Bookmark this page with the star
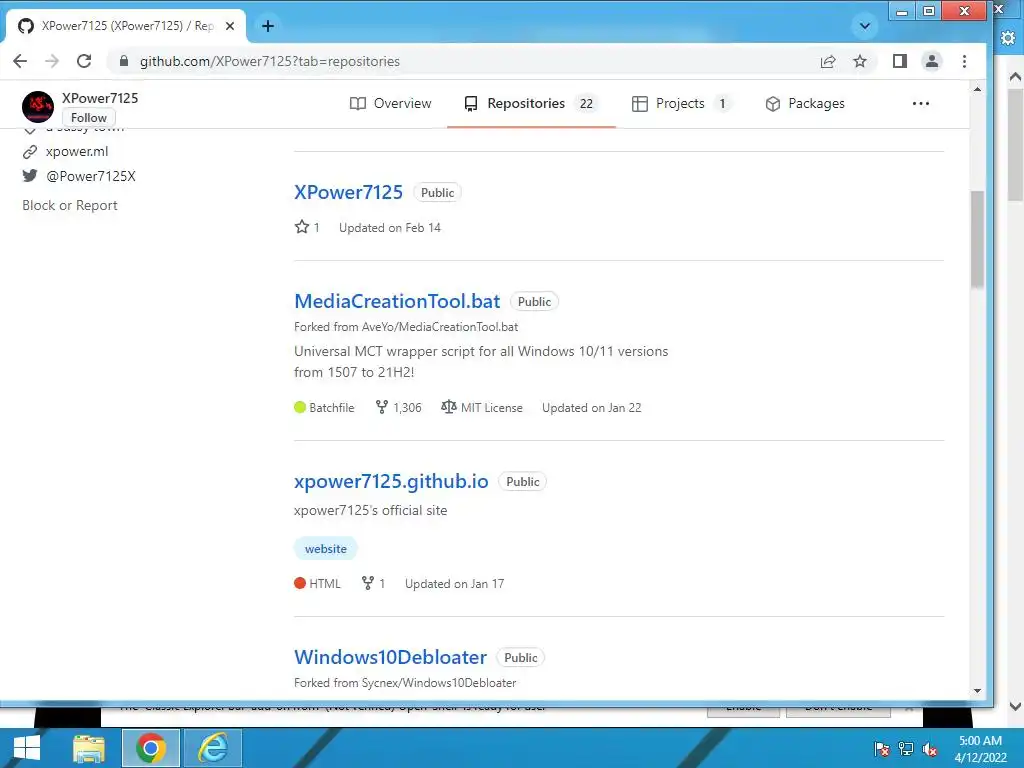 pos(860,61)
